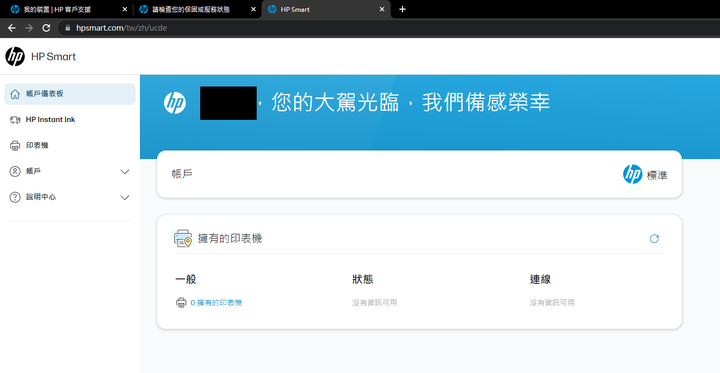
Task: Click the white HP logo in the blue banner
Action: (x=175, y=103)
